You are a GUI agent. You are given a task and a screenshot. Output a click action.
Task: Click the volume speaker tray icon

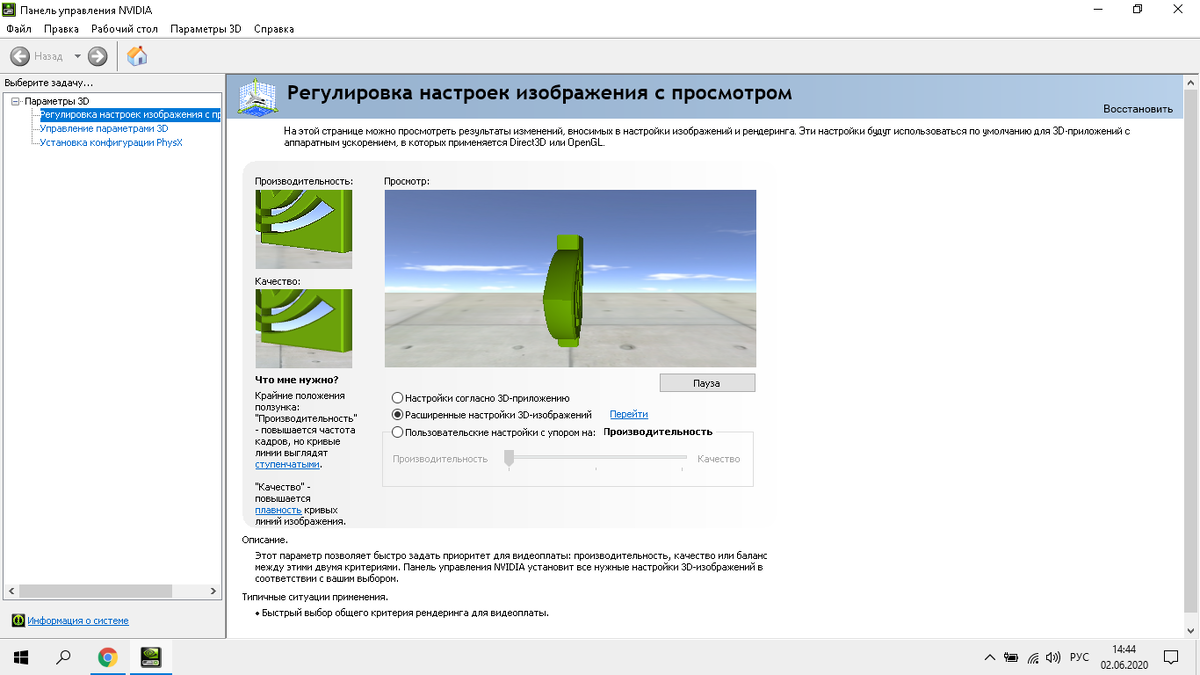tap(1052, 658)
